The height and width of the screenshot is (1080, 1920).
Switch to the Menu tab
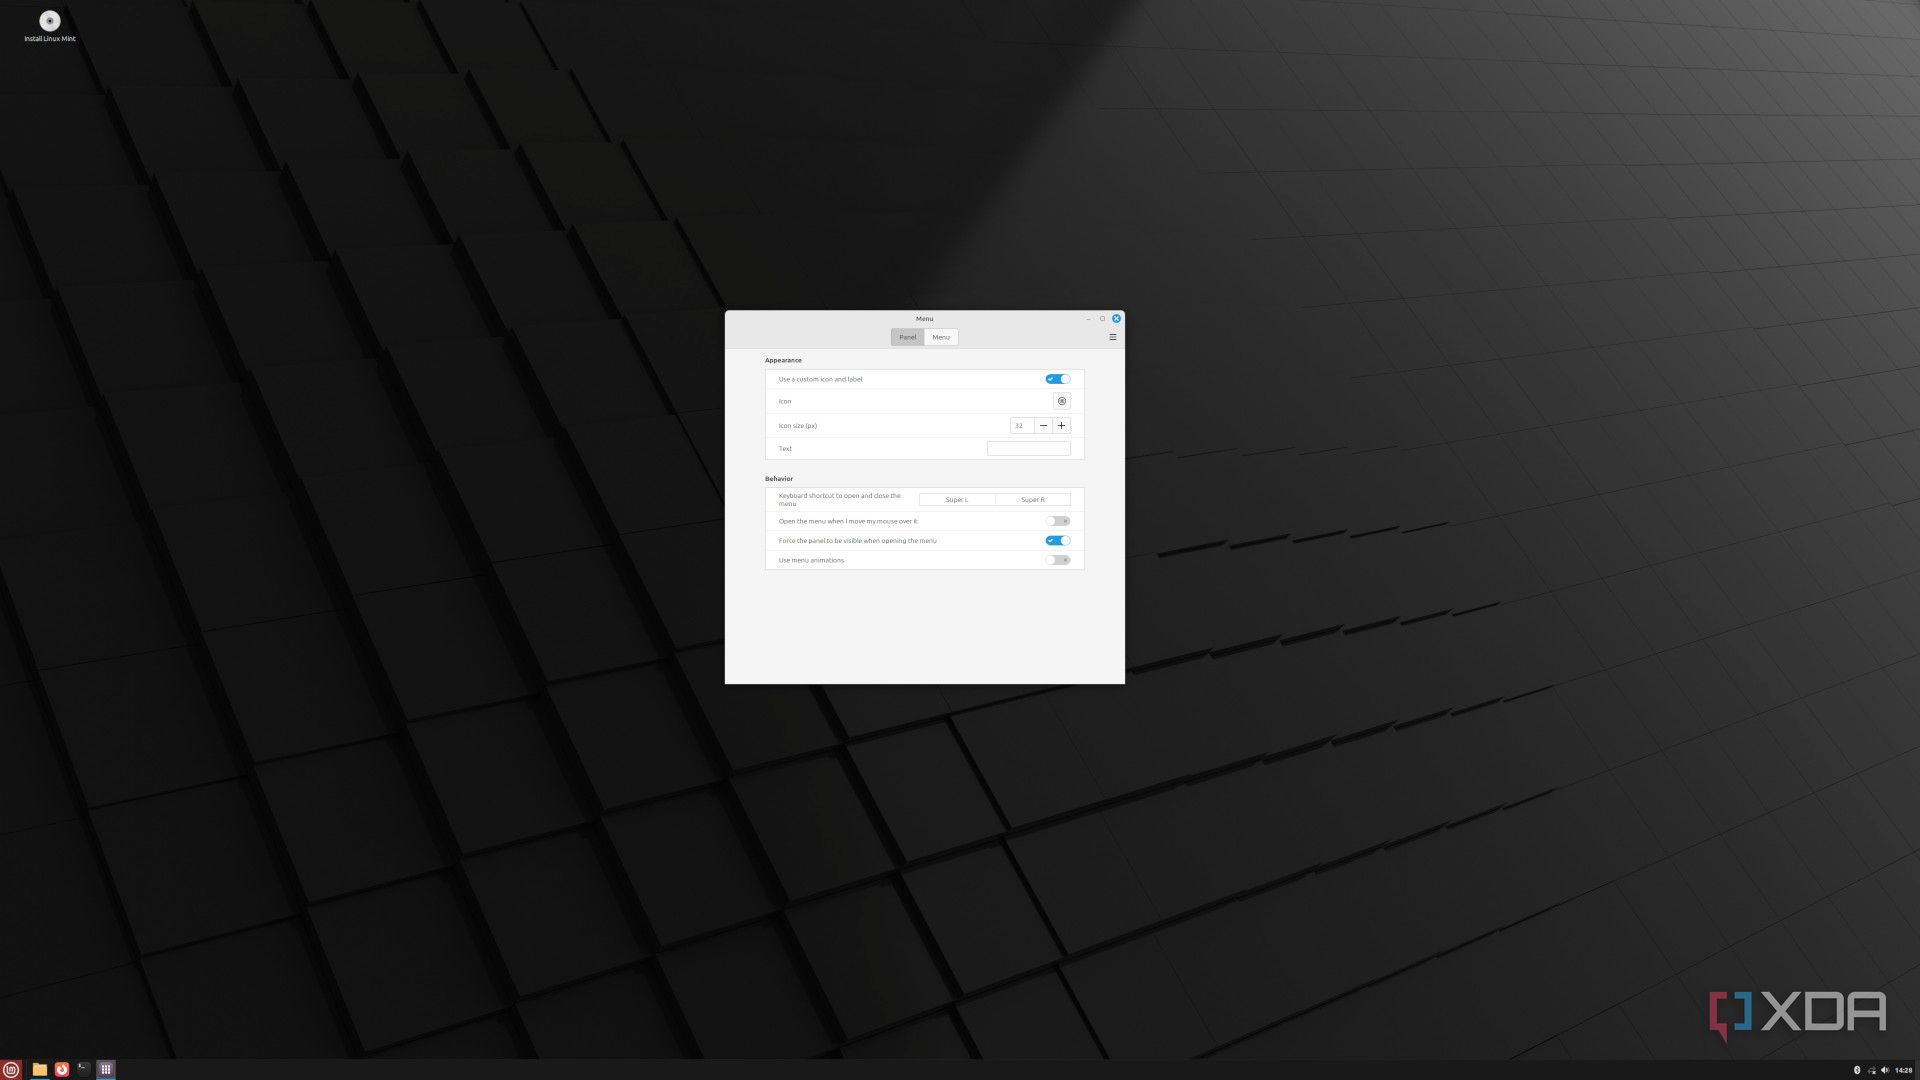[940, 337]
